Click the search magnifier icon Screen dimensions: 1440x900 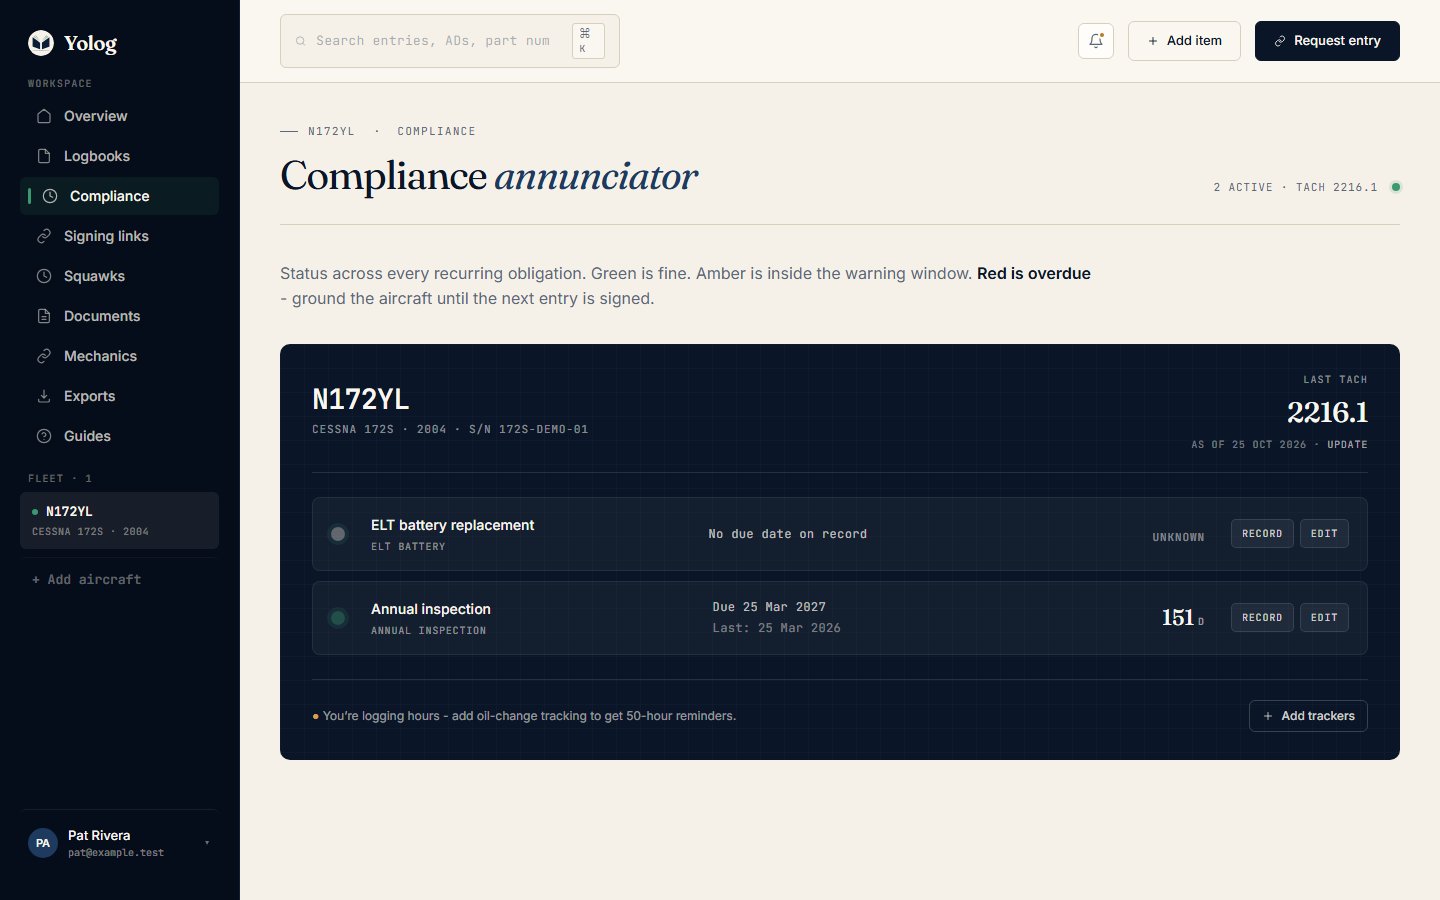click(x=300, y=41)
